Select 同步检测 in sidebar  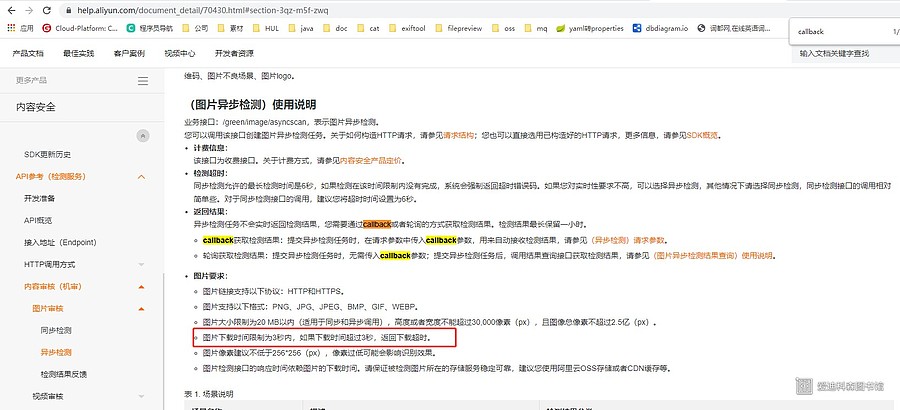tap(56, 331)
